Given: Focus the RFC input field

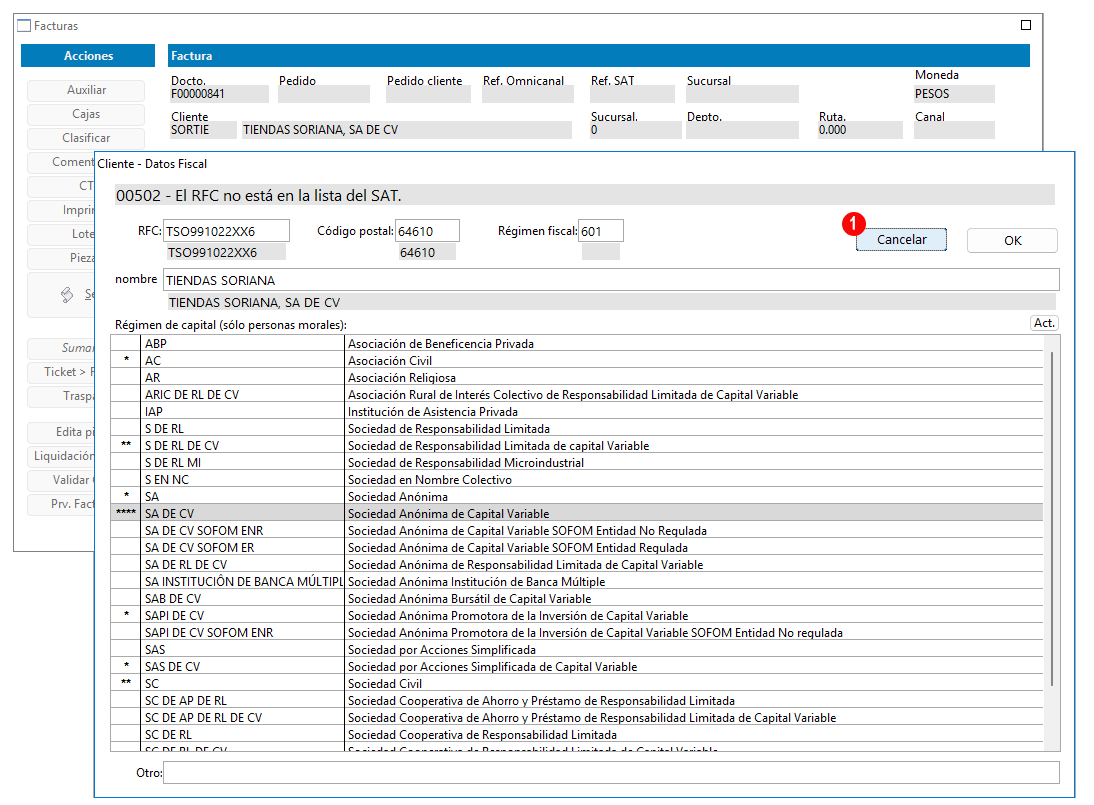Looking at the screenshot, I should (x=226, y=231).
